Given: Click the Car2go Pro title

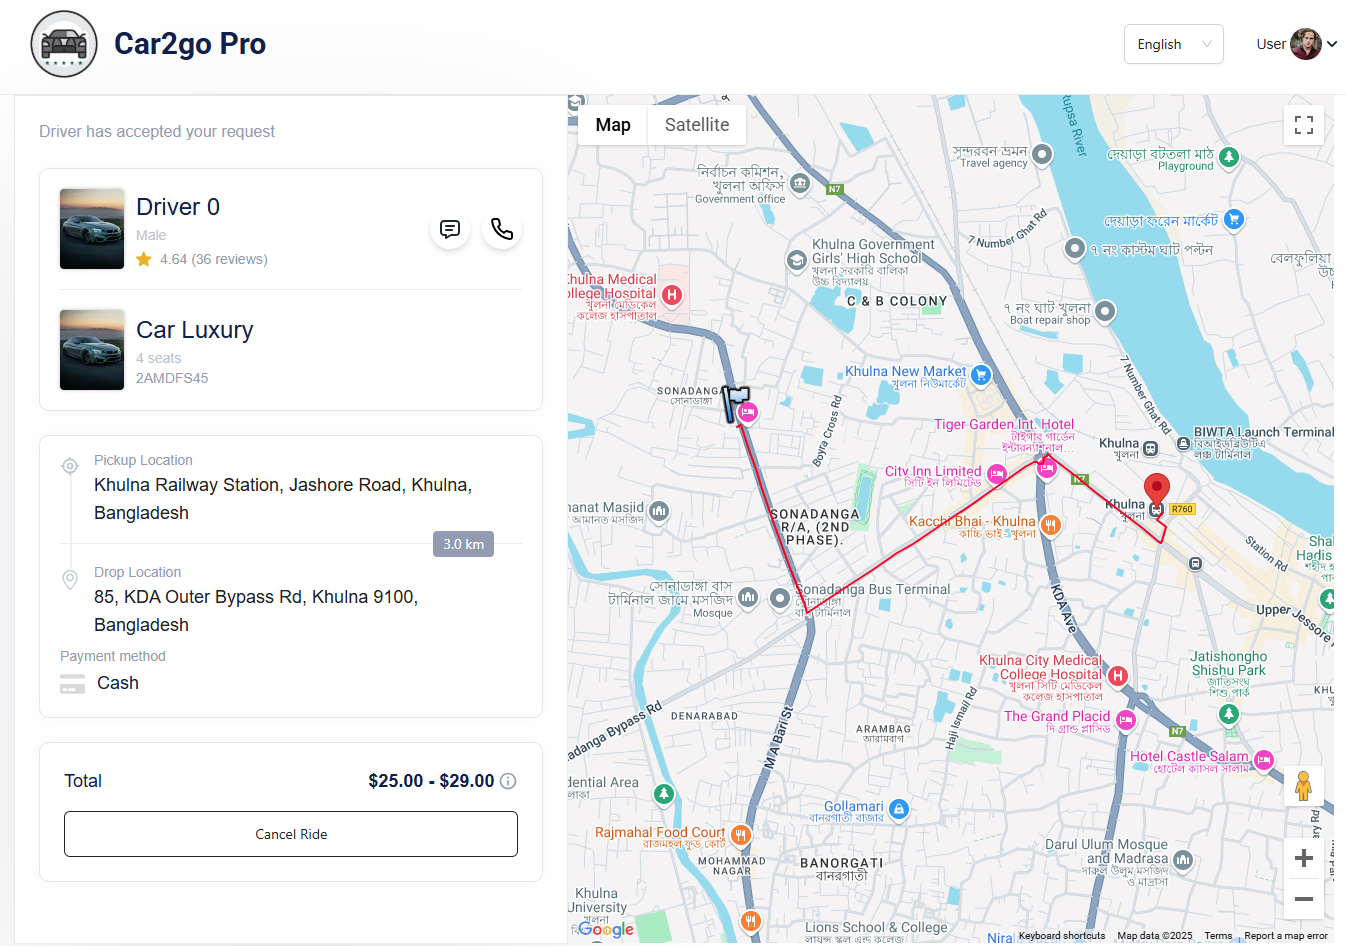Looking at the screenshot, I should point(190,44).
